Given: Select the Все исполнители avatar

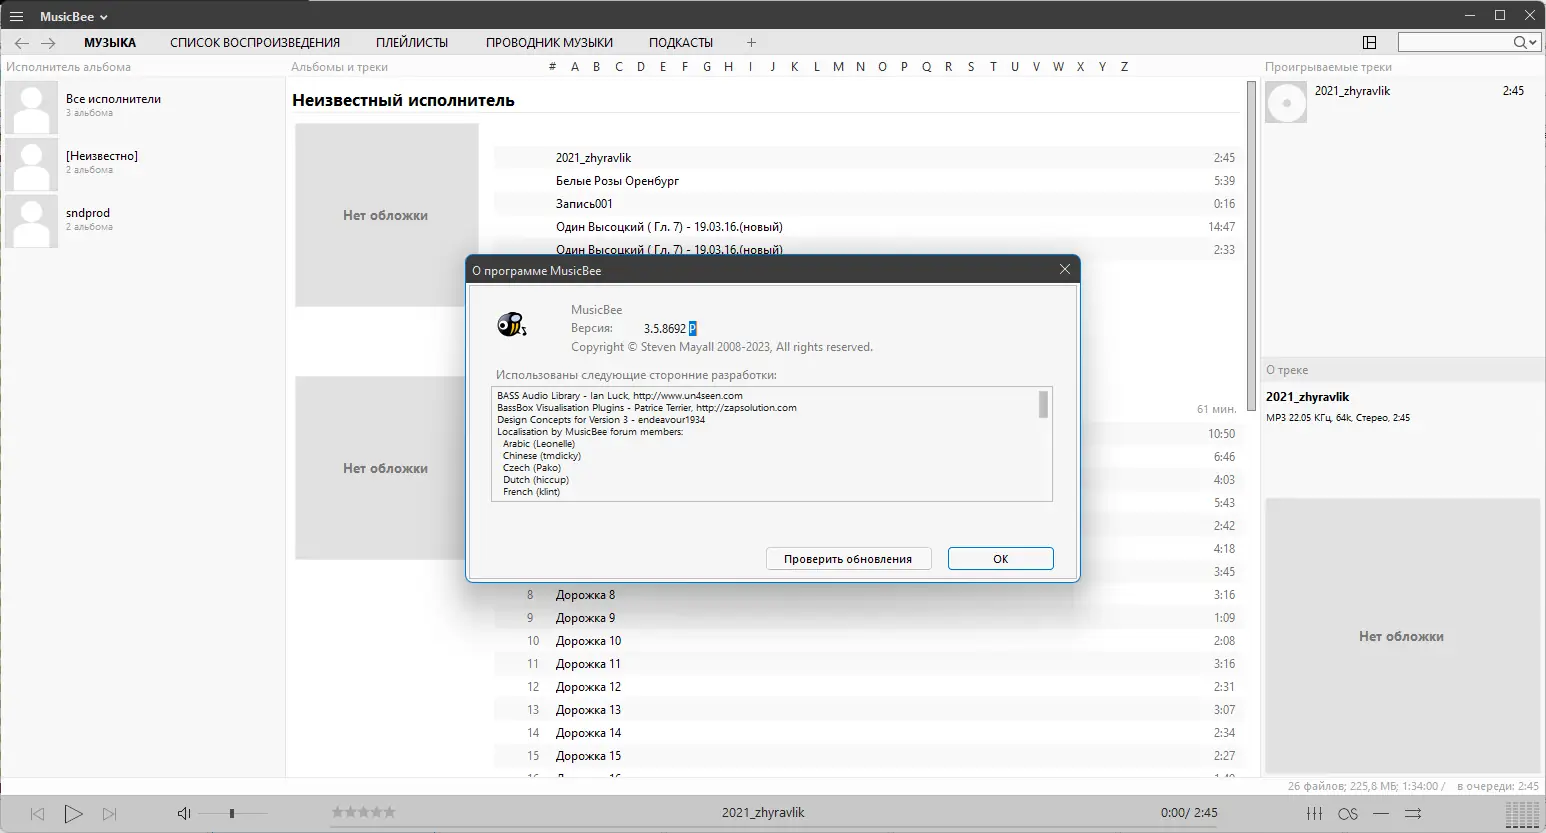Looking at the screenshot, I should (32, 107).
